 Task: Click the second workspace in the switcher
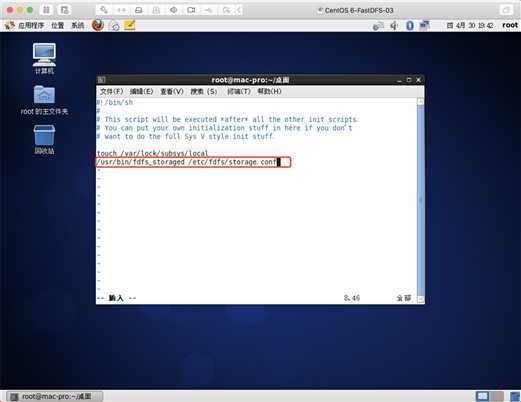click(x=497, y=396)
